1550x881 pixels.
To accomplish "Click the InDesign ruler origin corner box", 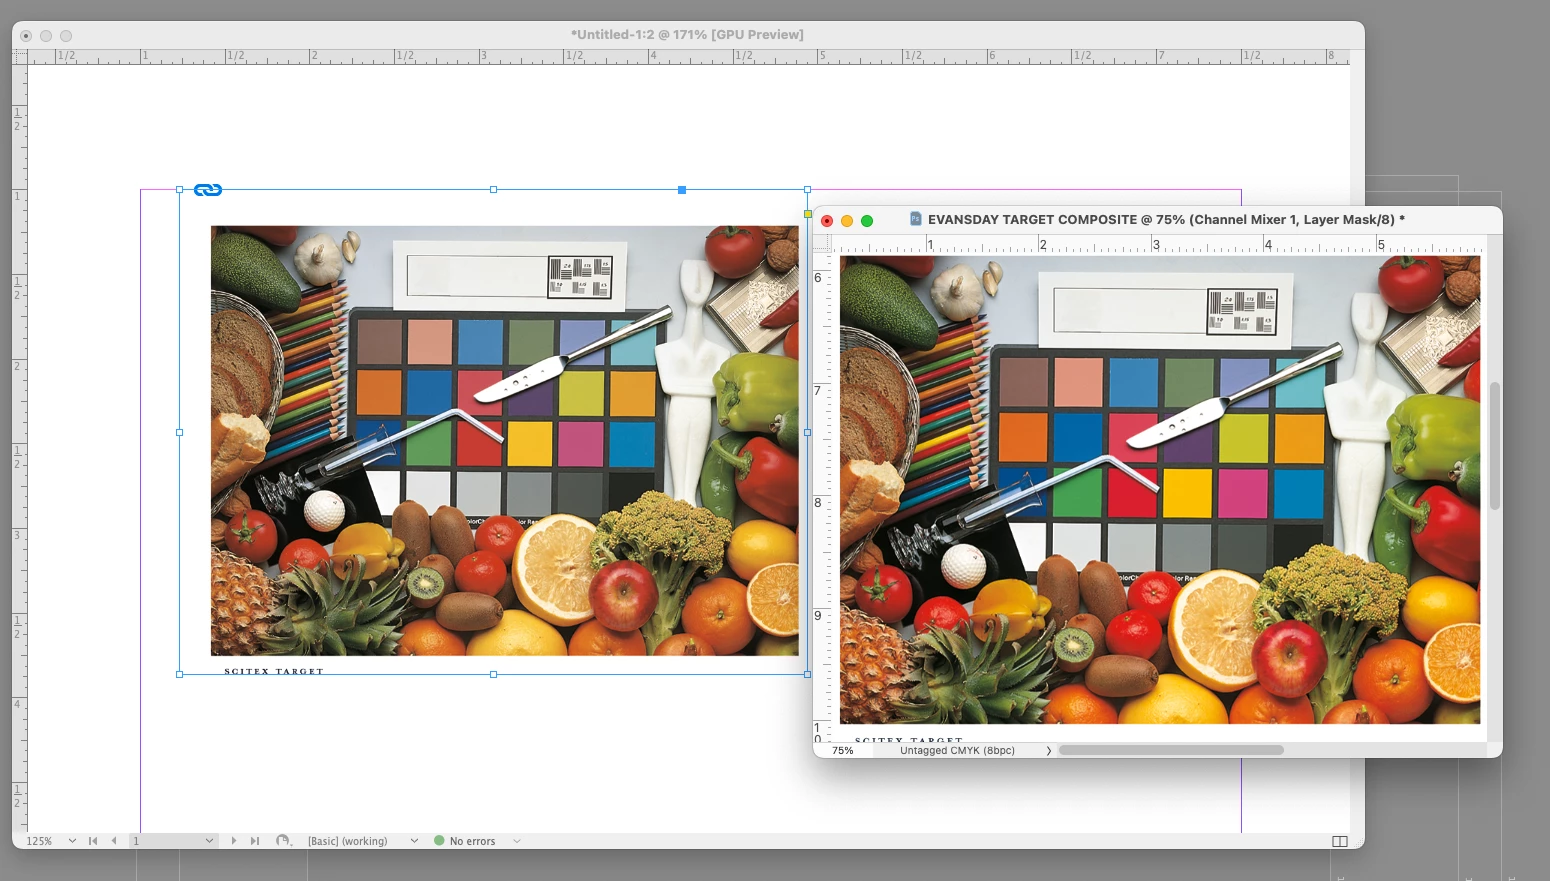I will [x=20, y=57].
